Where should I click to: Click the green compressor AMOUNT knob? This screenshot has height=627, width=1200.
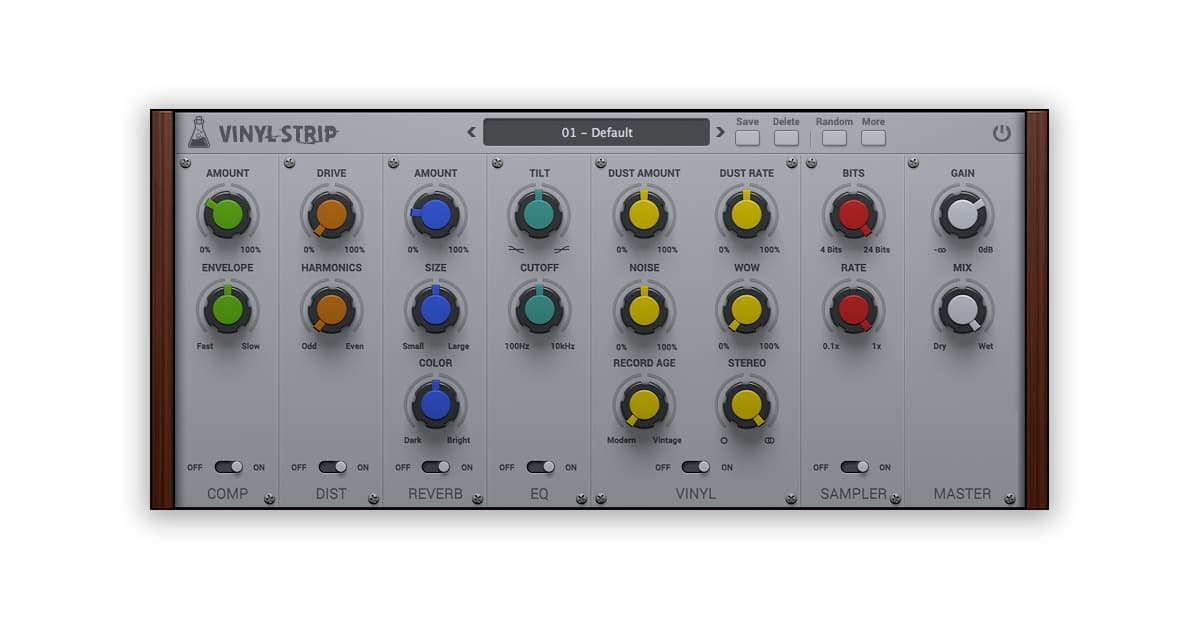tap(228, 214)
